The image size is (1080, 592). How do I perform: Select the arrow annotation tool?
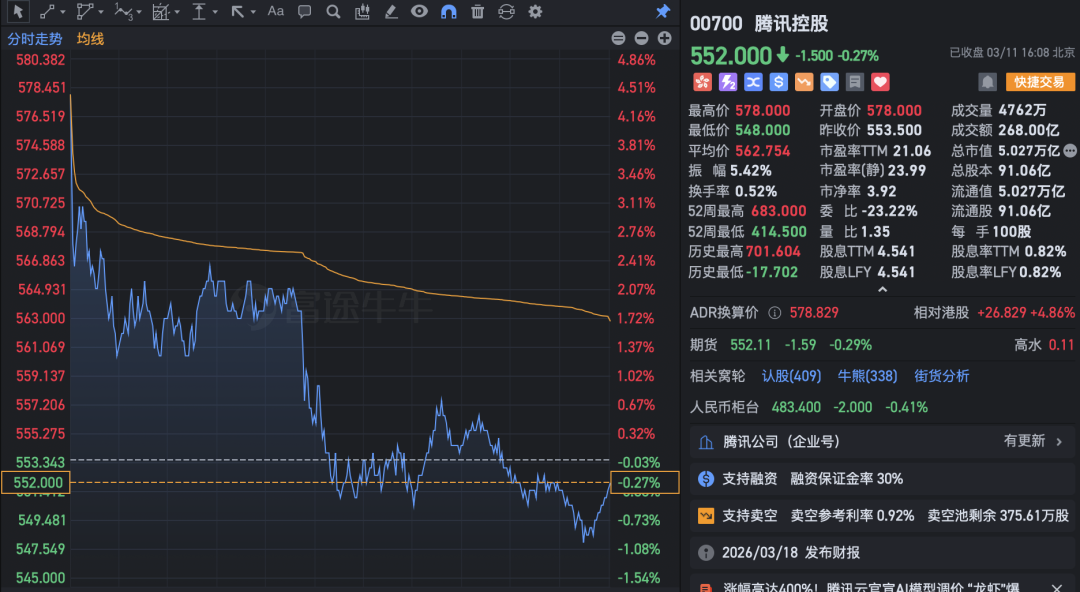(237, 12)
